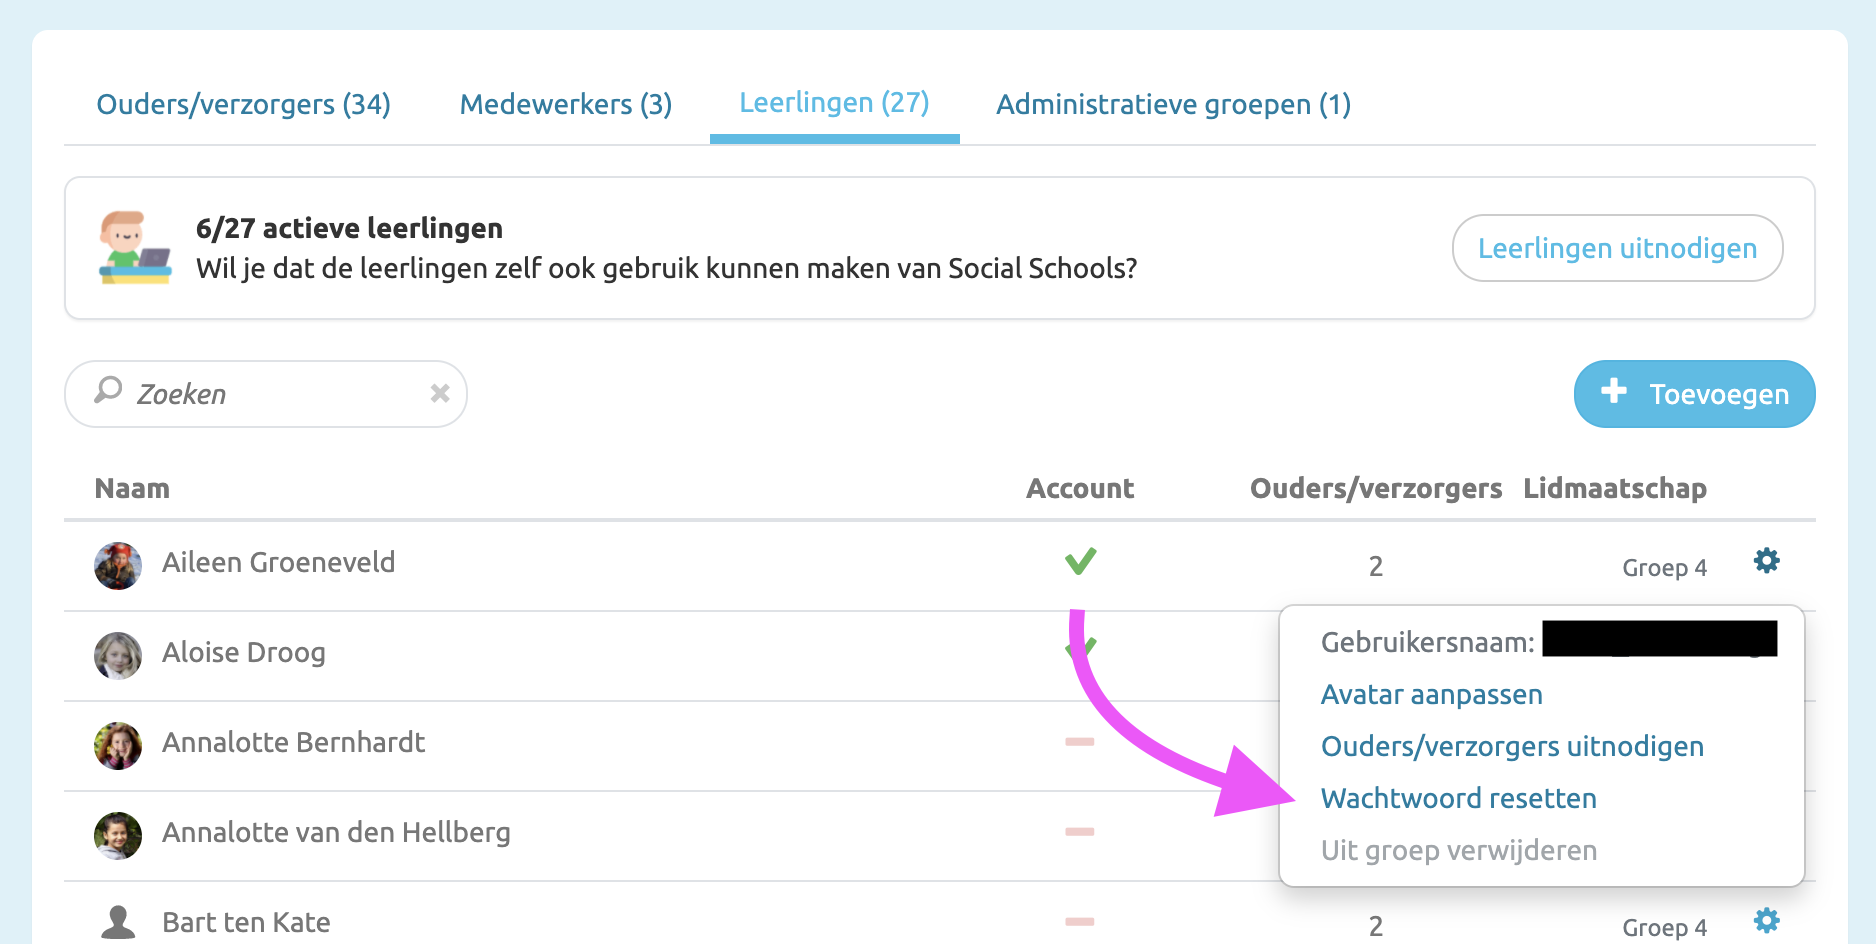Open the Administratieve groepen (1) tab
Image resolution: width=1876 pixels, height=944 pixels.
pyautogui.click(x=1172, y=104)
